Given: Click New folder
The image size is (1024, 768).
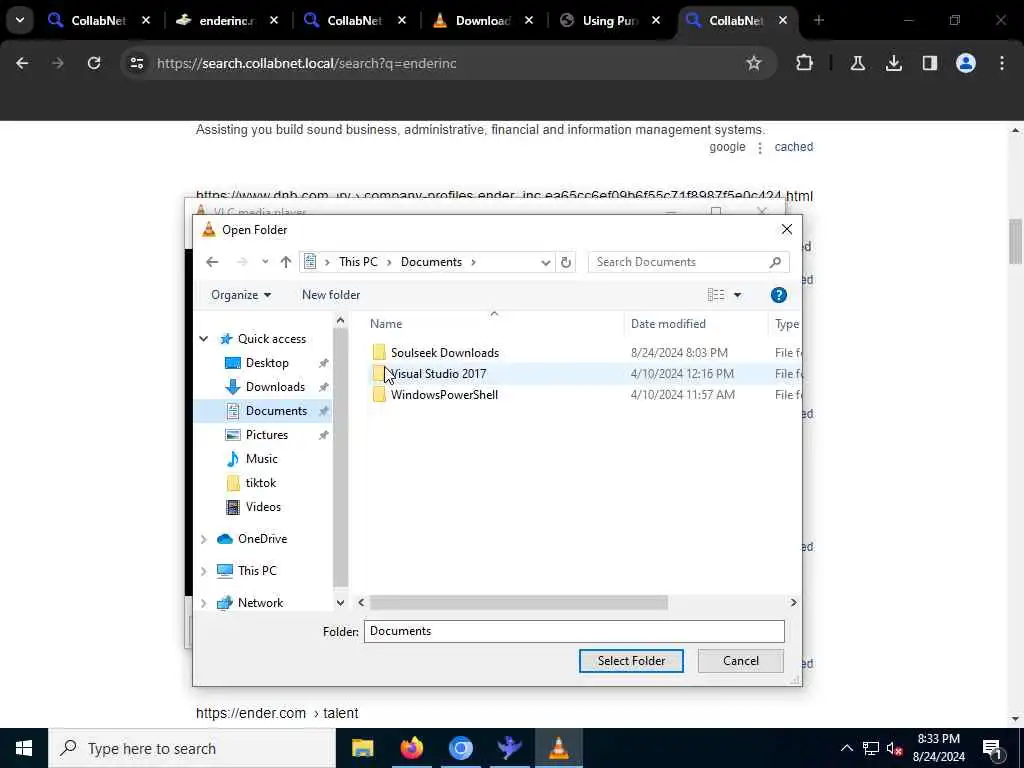Looking at the screenshot, I should 331,295.
